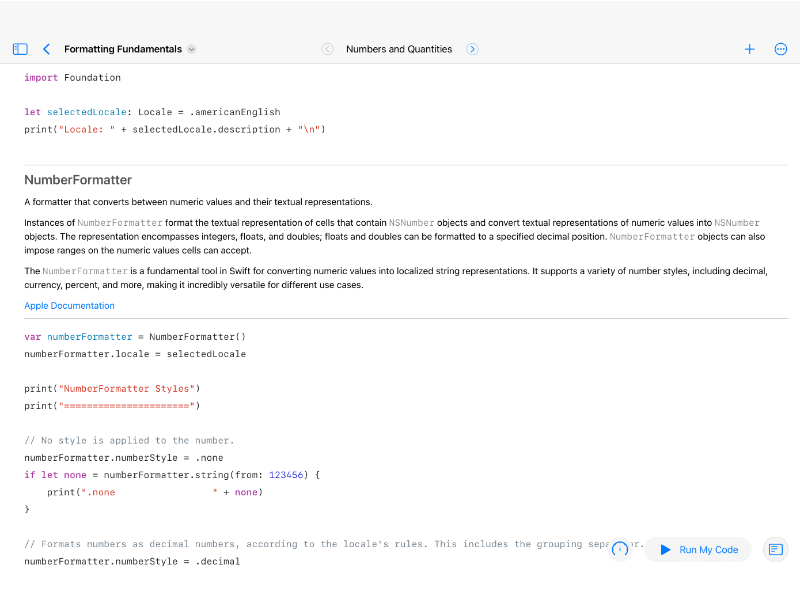Open the Apple Documentation link

[69, 306]
